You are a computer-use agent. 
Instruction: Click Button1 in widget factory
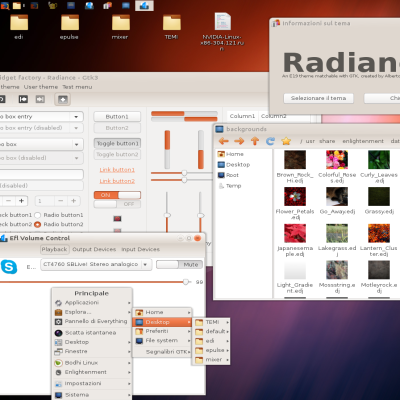point(117,117)
